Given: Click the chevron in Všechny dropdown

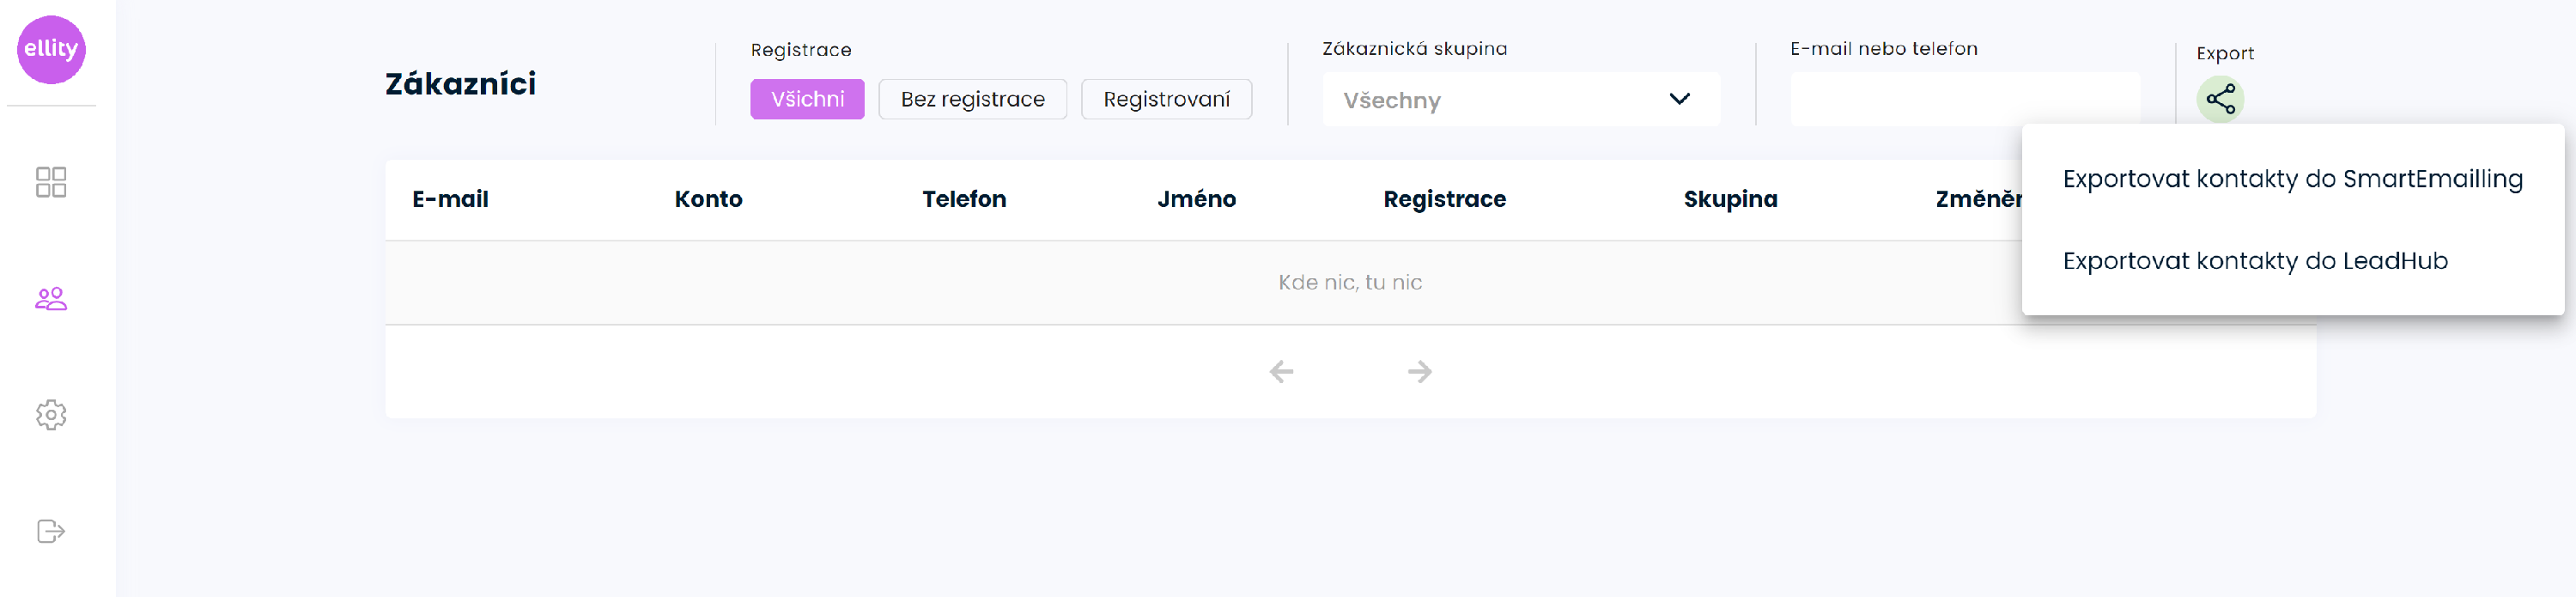Looking at the screenshot, I should 1679,99.
